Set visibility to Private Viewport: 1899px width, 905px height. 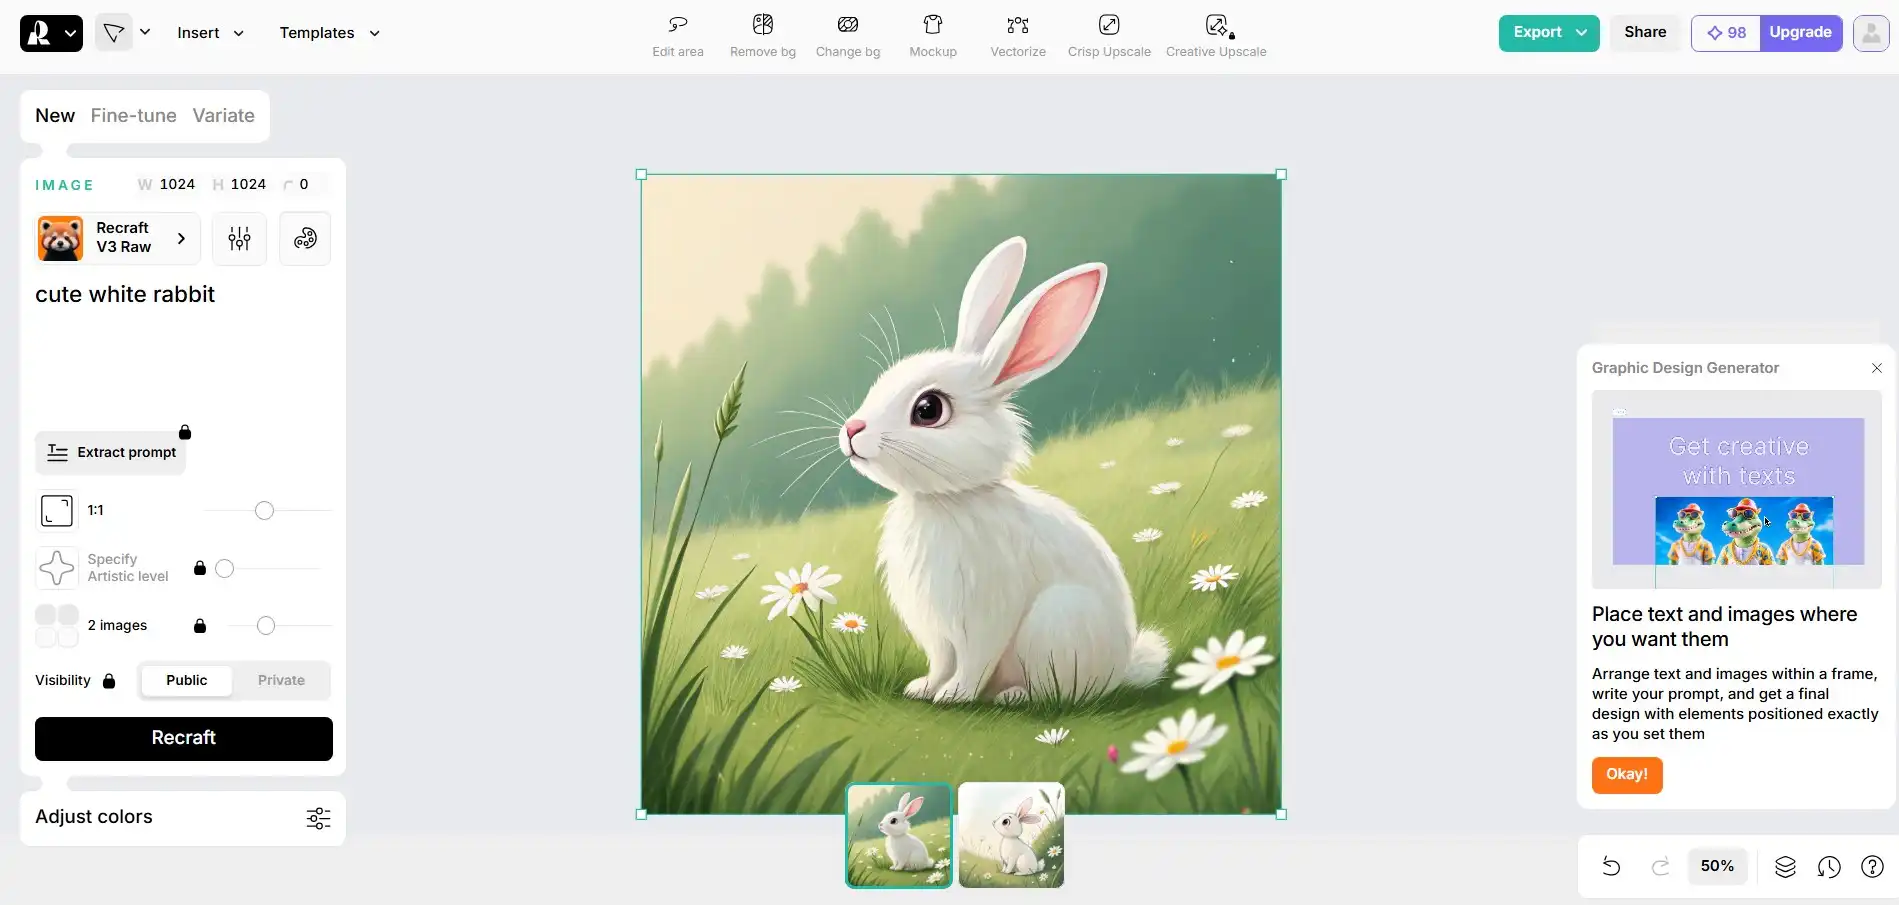tap(281, 680)
